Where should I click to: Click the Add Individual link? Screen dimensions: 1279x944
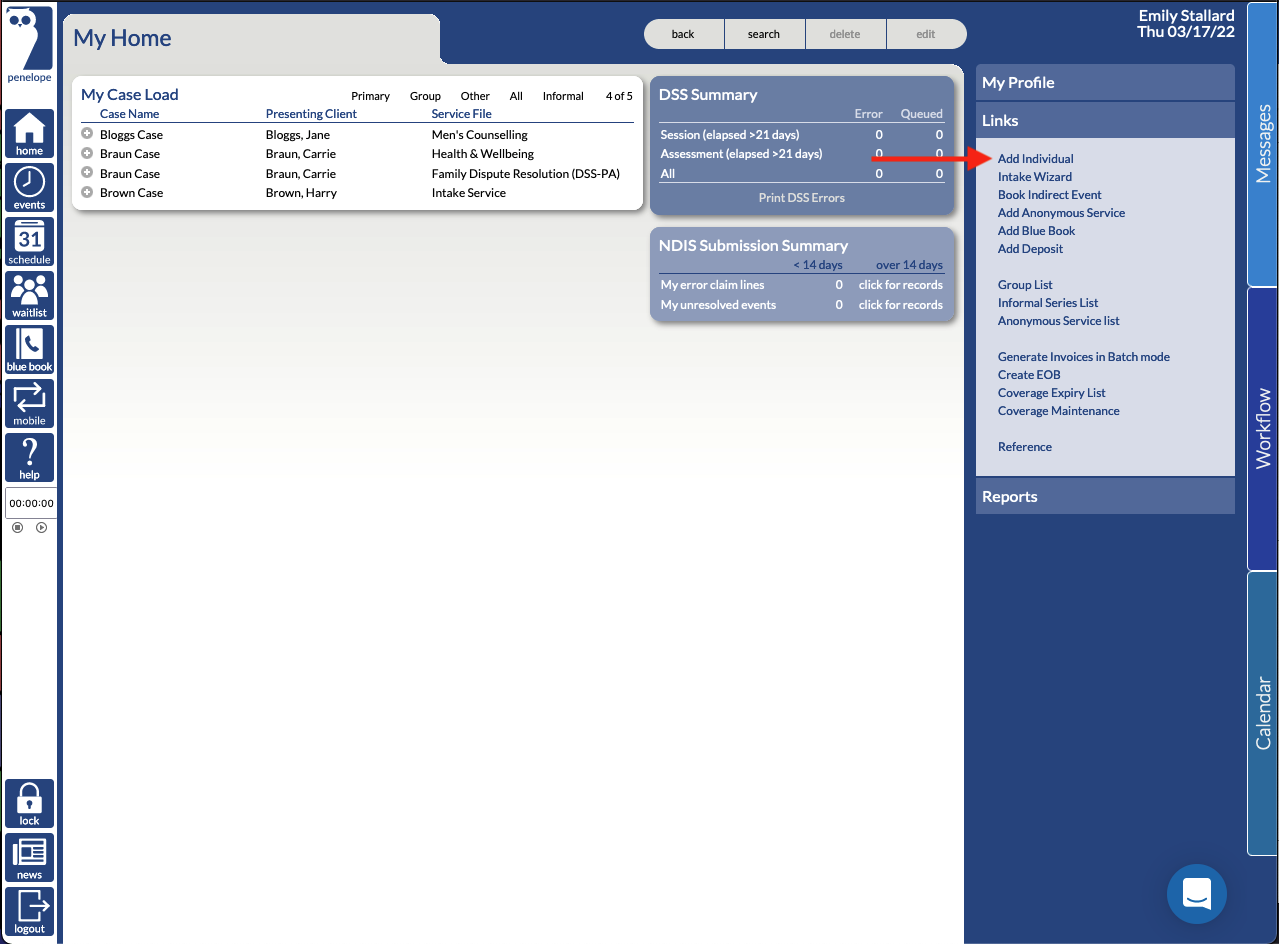1035,159
